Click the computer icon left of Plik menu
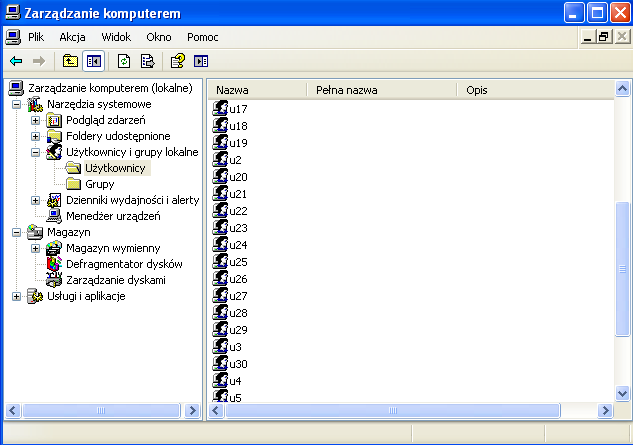 13,37
